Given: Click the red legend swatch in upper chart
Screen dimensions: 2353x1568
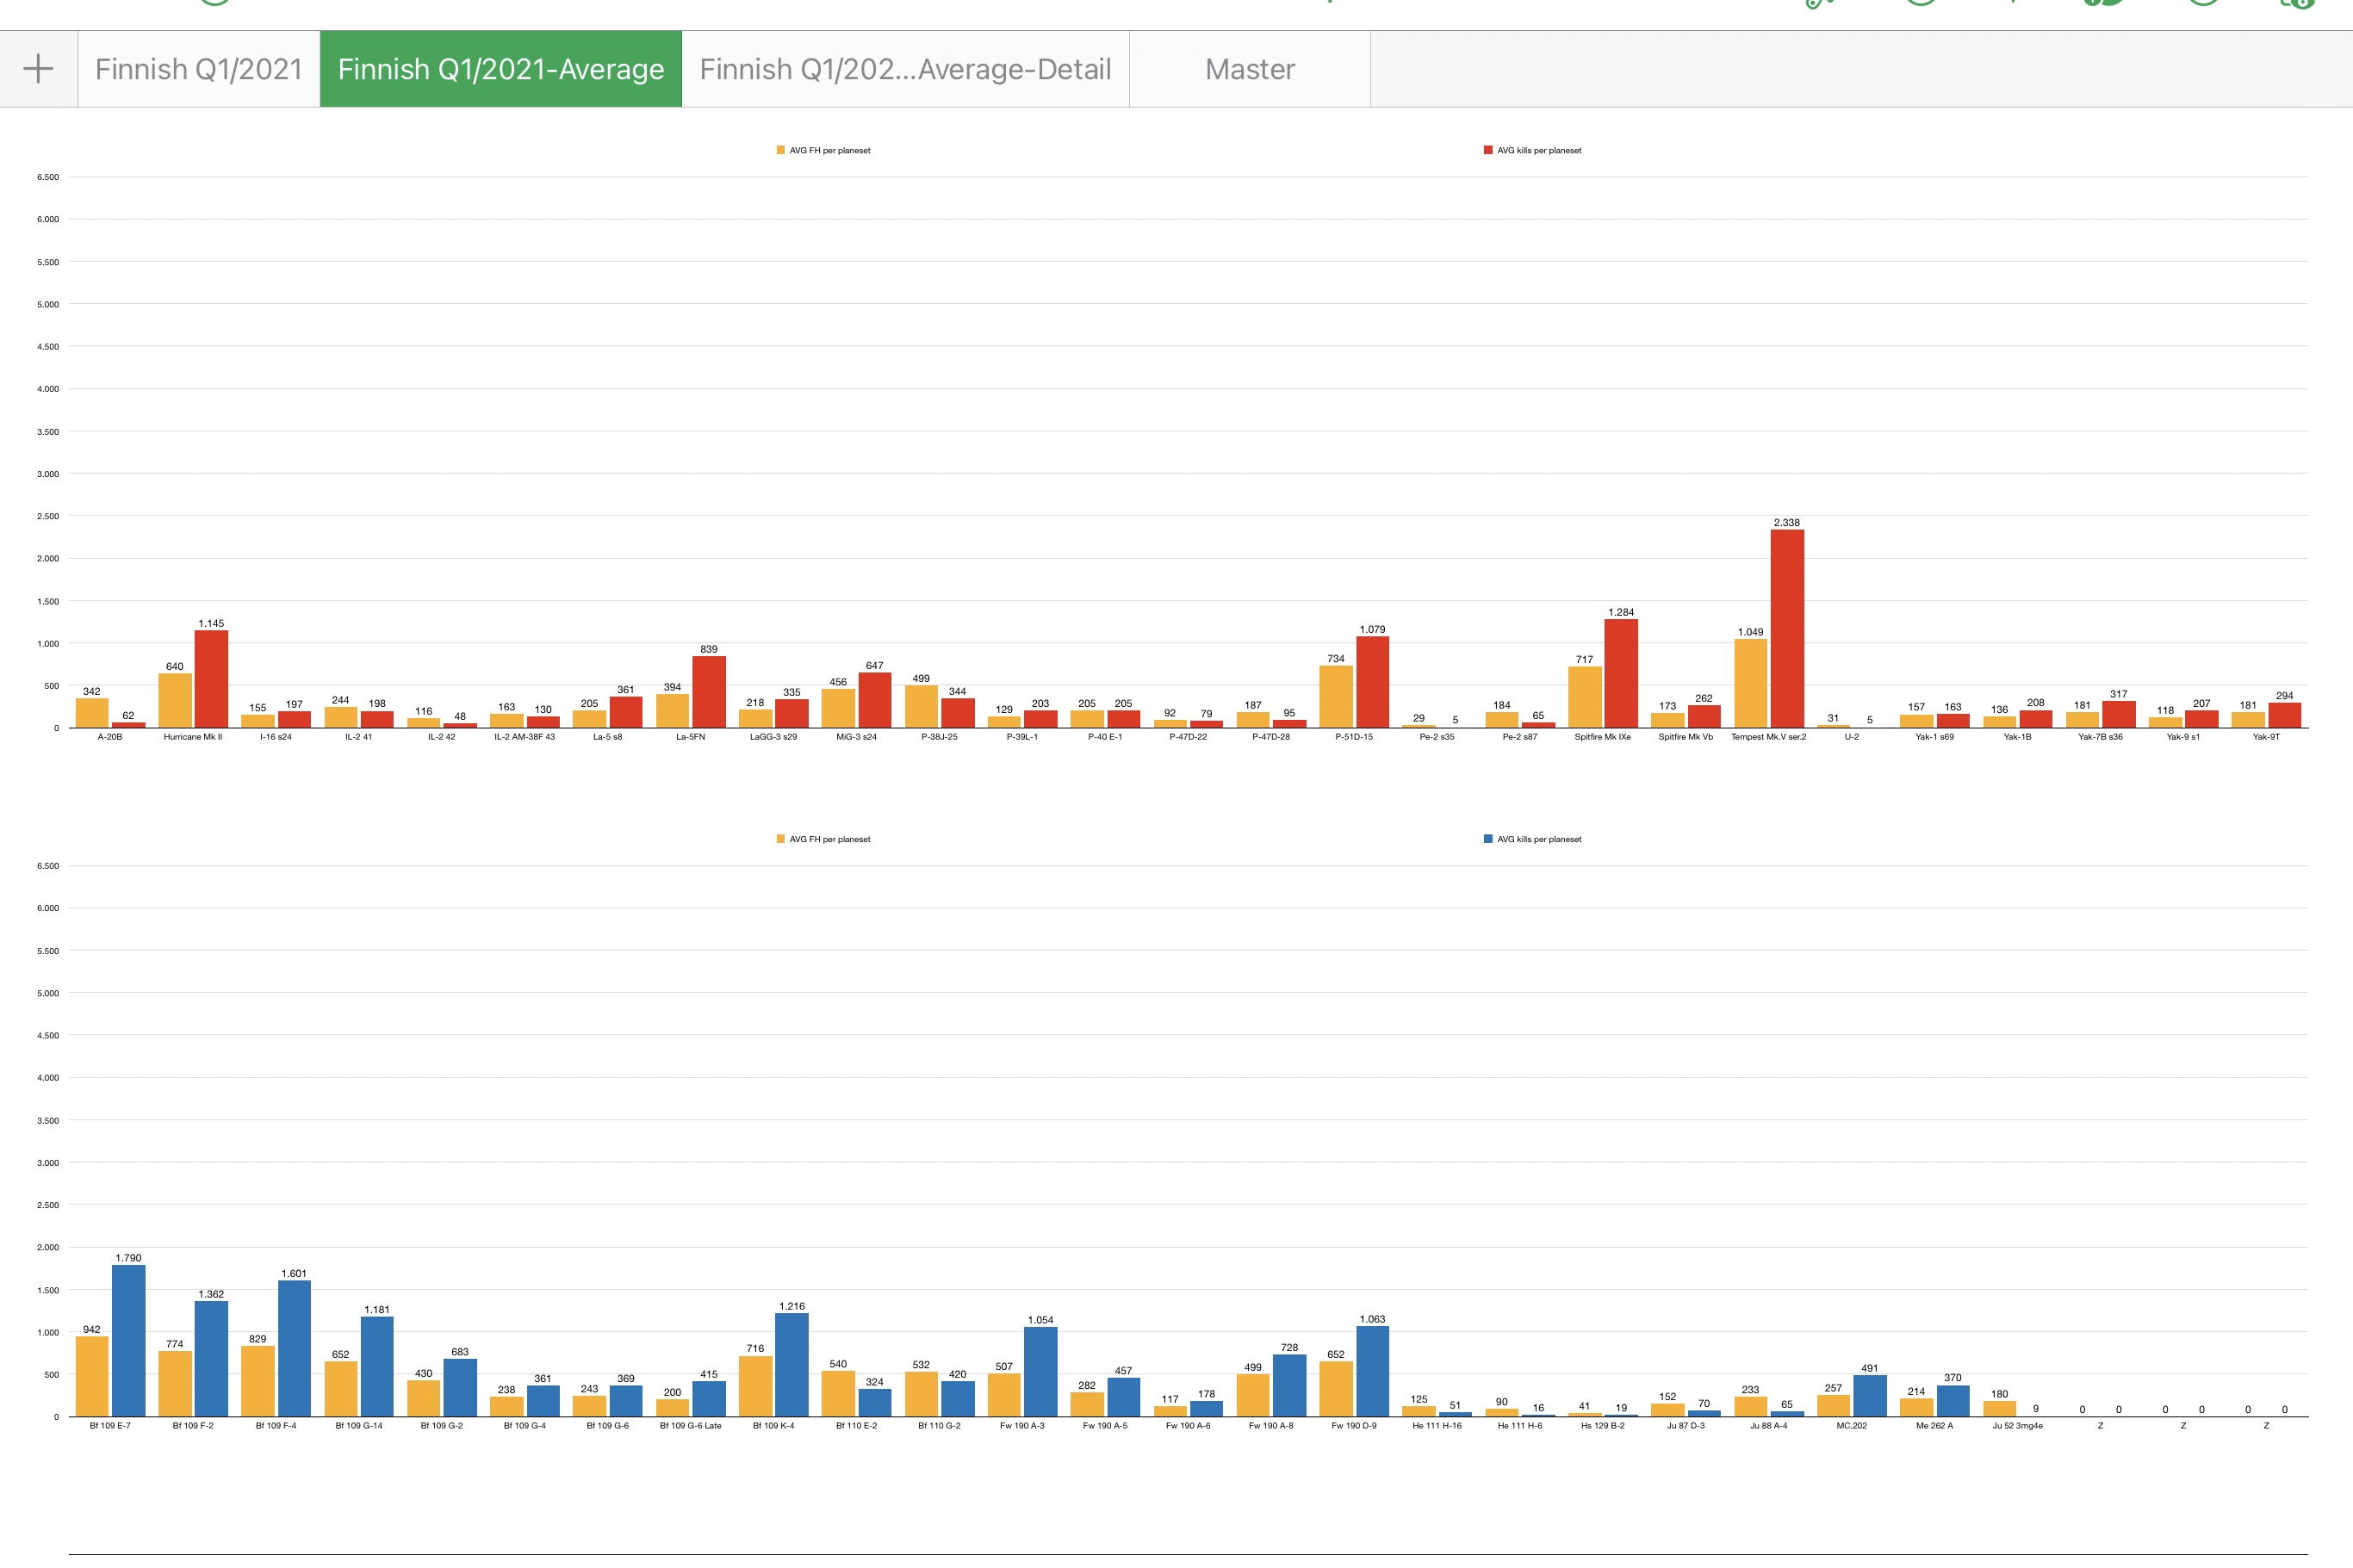Looking at the screenshot, I should [x=1488, y=150].
